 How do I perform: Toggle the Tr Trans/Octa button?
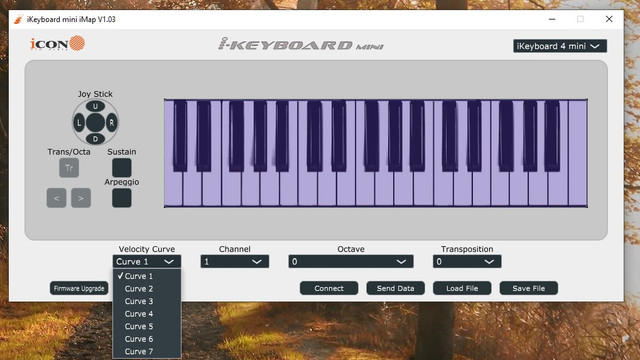coord(69,168)
